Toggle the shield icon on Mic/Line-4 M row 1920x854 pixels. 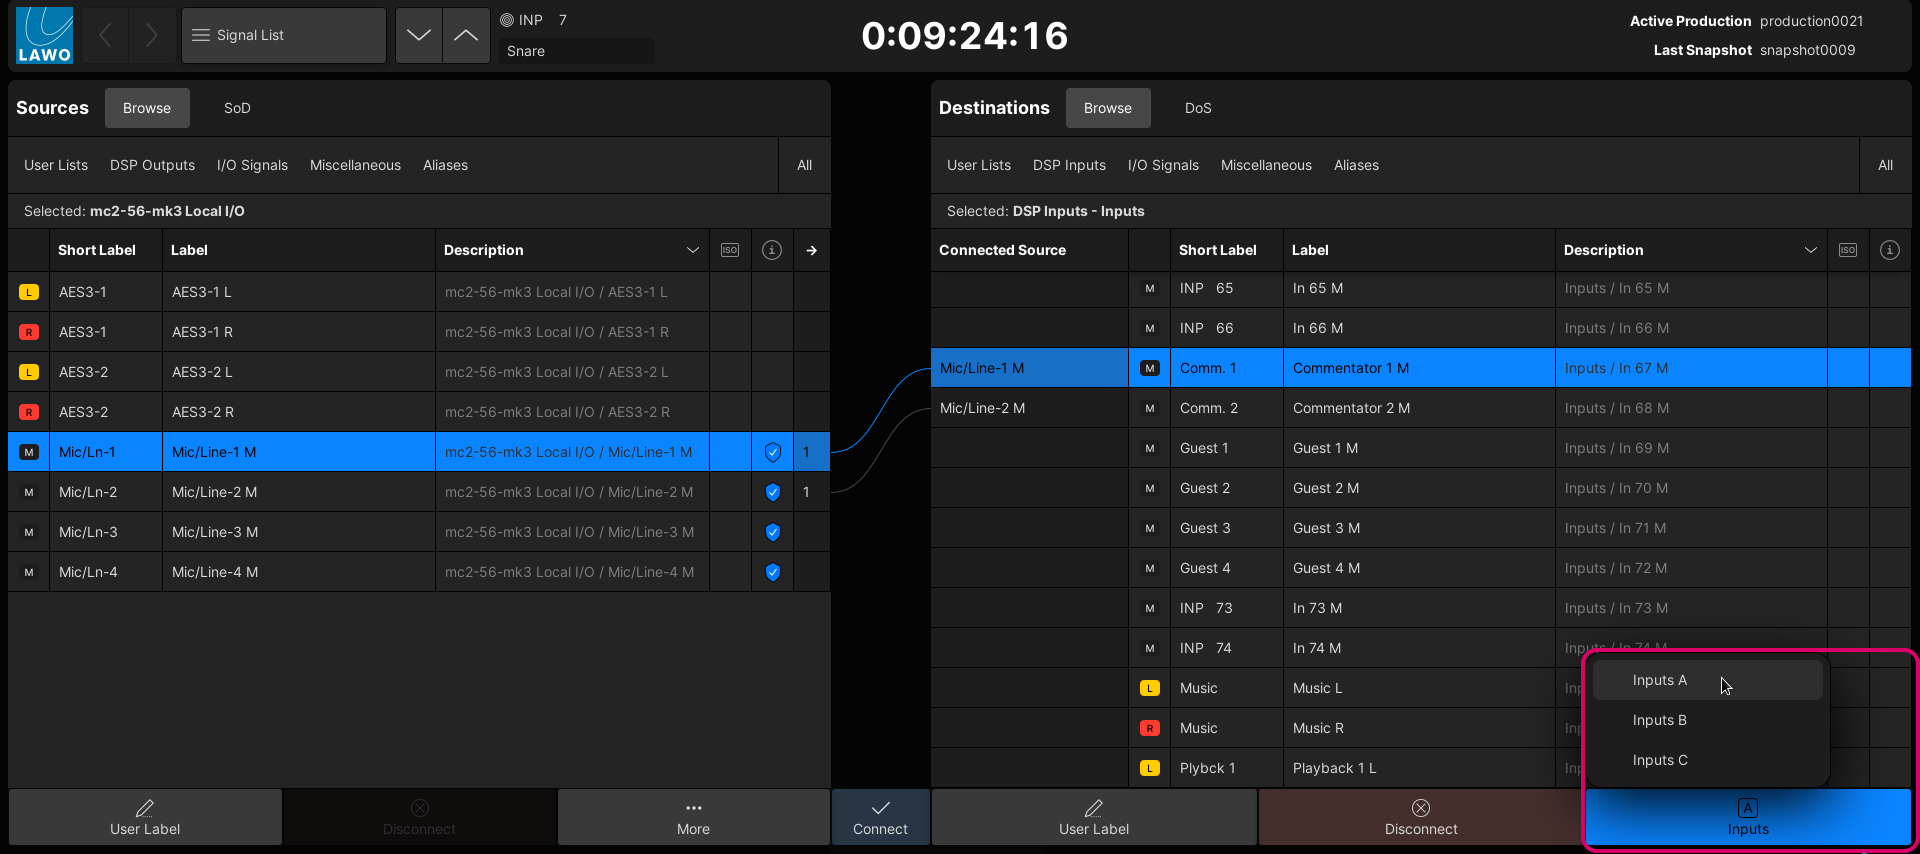[x=772, y=572]
